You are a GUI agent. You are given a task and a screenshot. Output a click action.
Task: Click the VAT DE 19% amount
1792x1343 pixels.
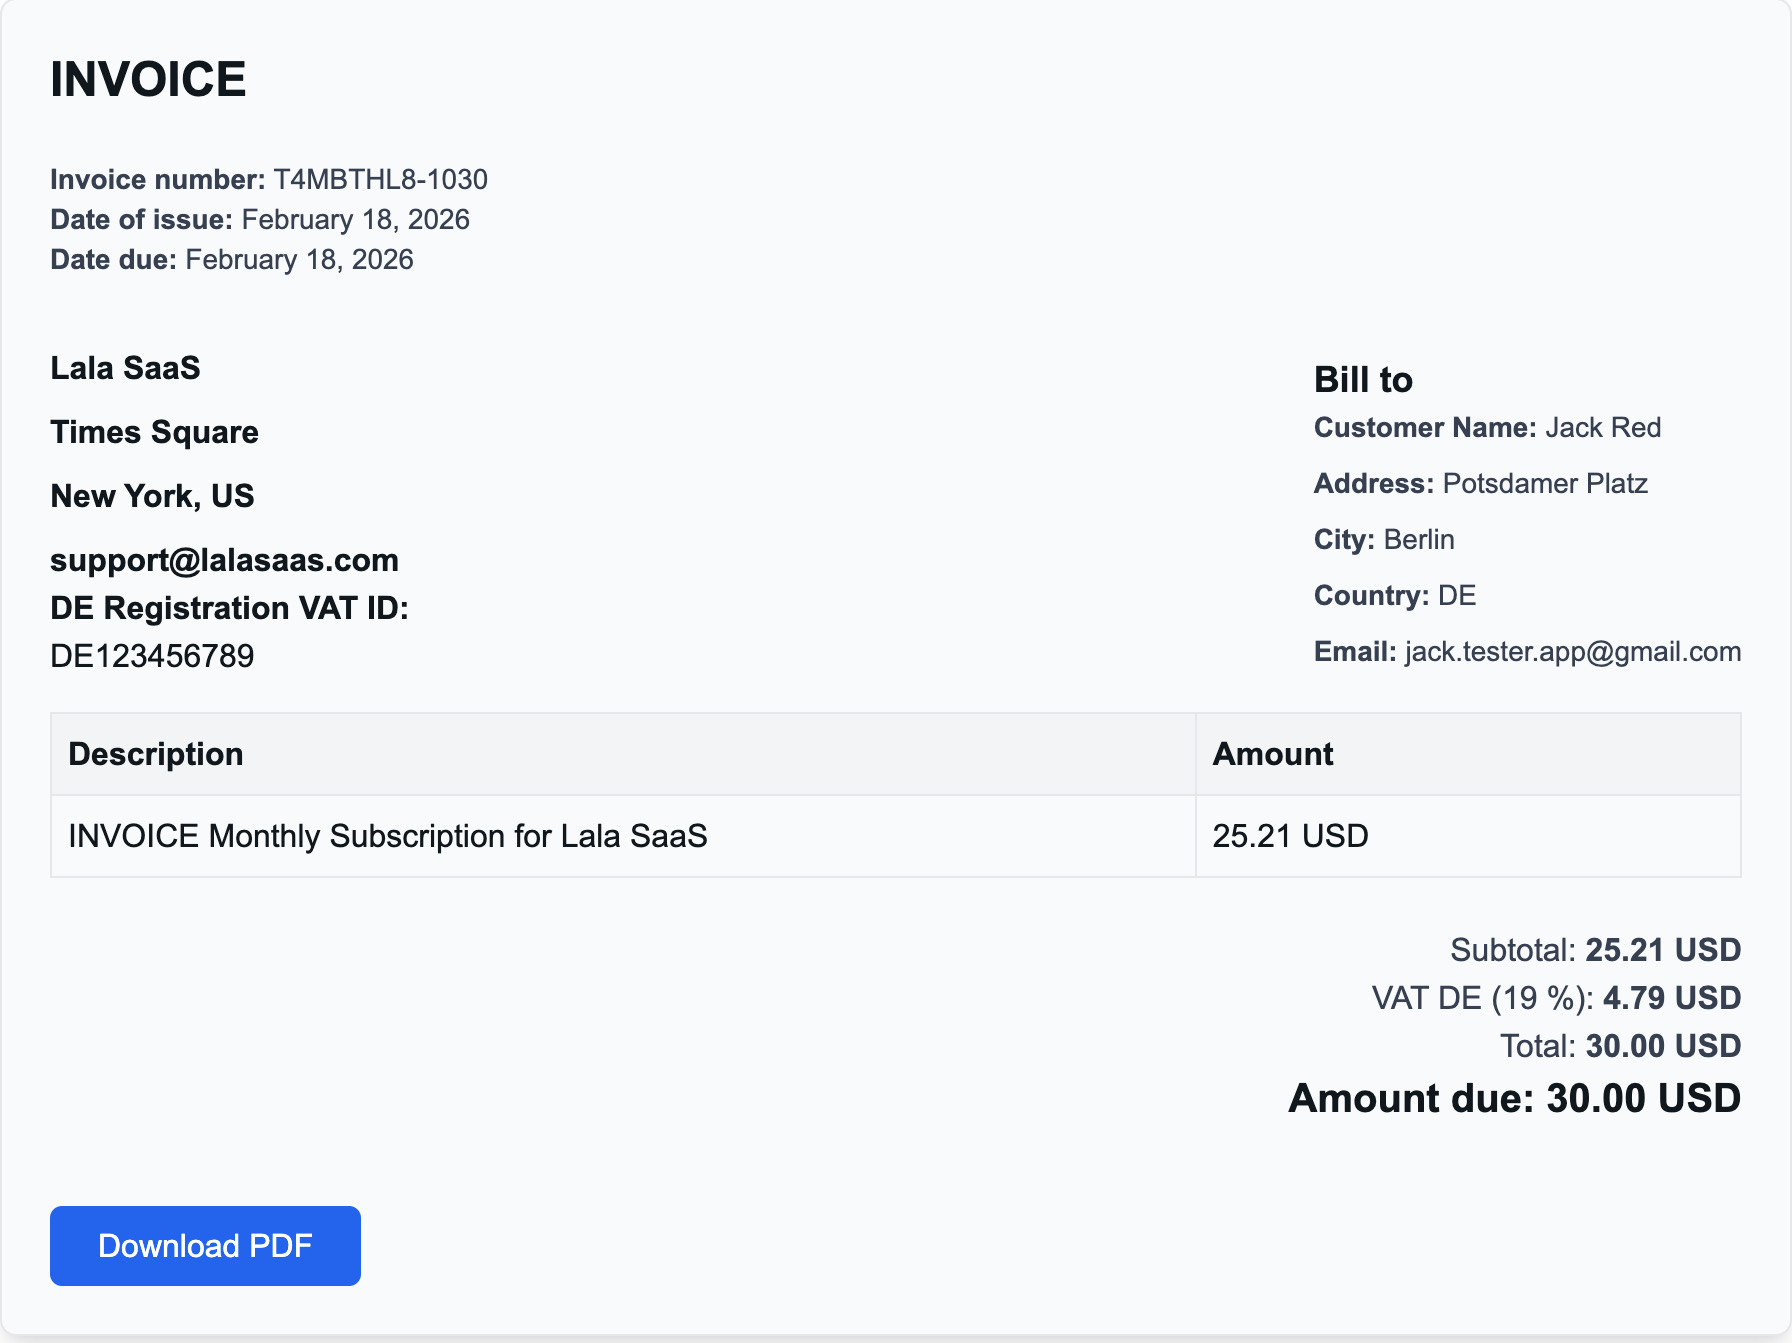(1671, 998)
